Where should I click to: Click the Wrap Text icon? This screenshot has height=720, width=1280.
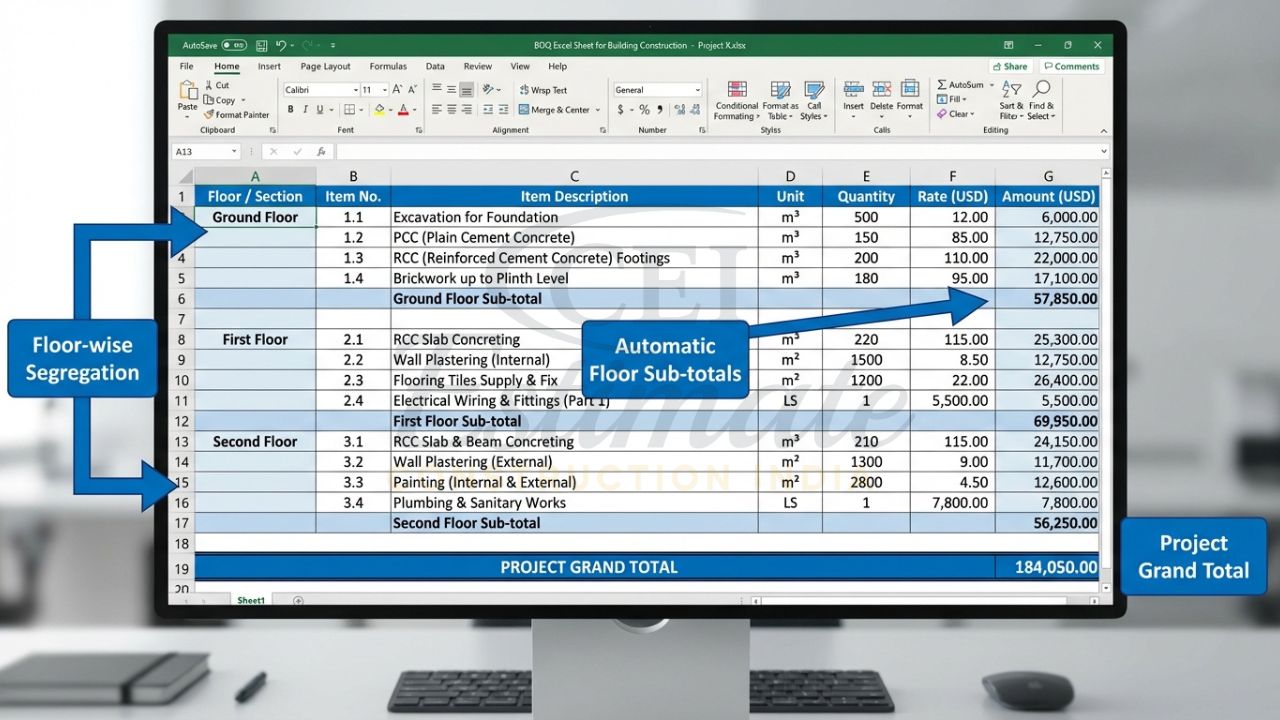543,89
